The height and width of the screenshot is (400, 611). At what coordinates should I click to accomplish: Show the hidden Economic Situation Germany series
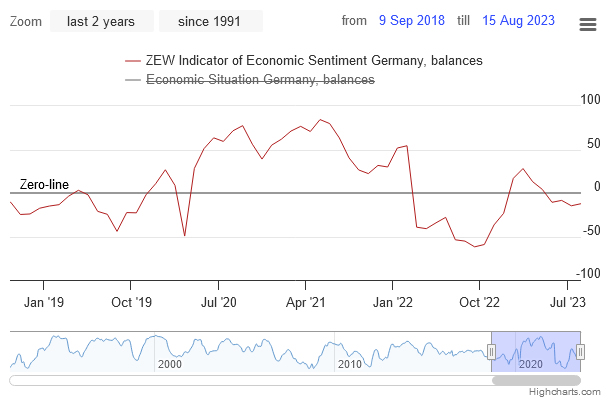click(260, 81)
